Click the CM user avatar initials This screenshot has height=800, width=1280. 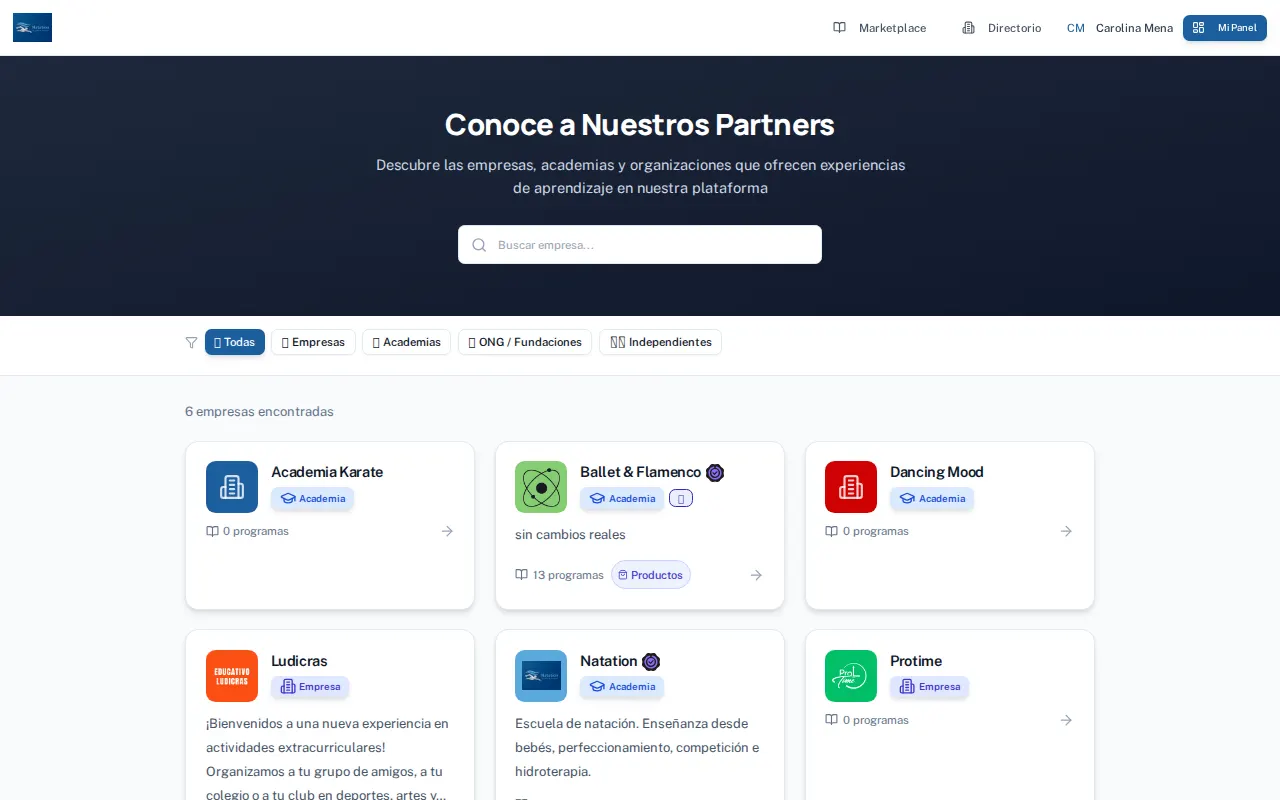point(1076,28)
